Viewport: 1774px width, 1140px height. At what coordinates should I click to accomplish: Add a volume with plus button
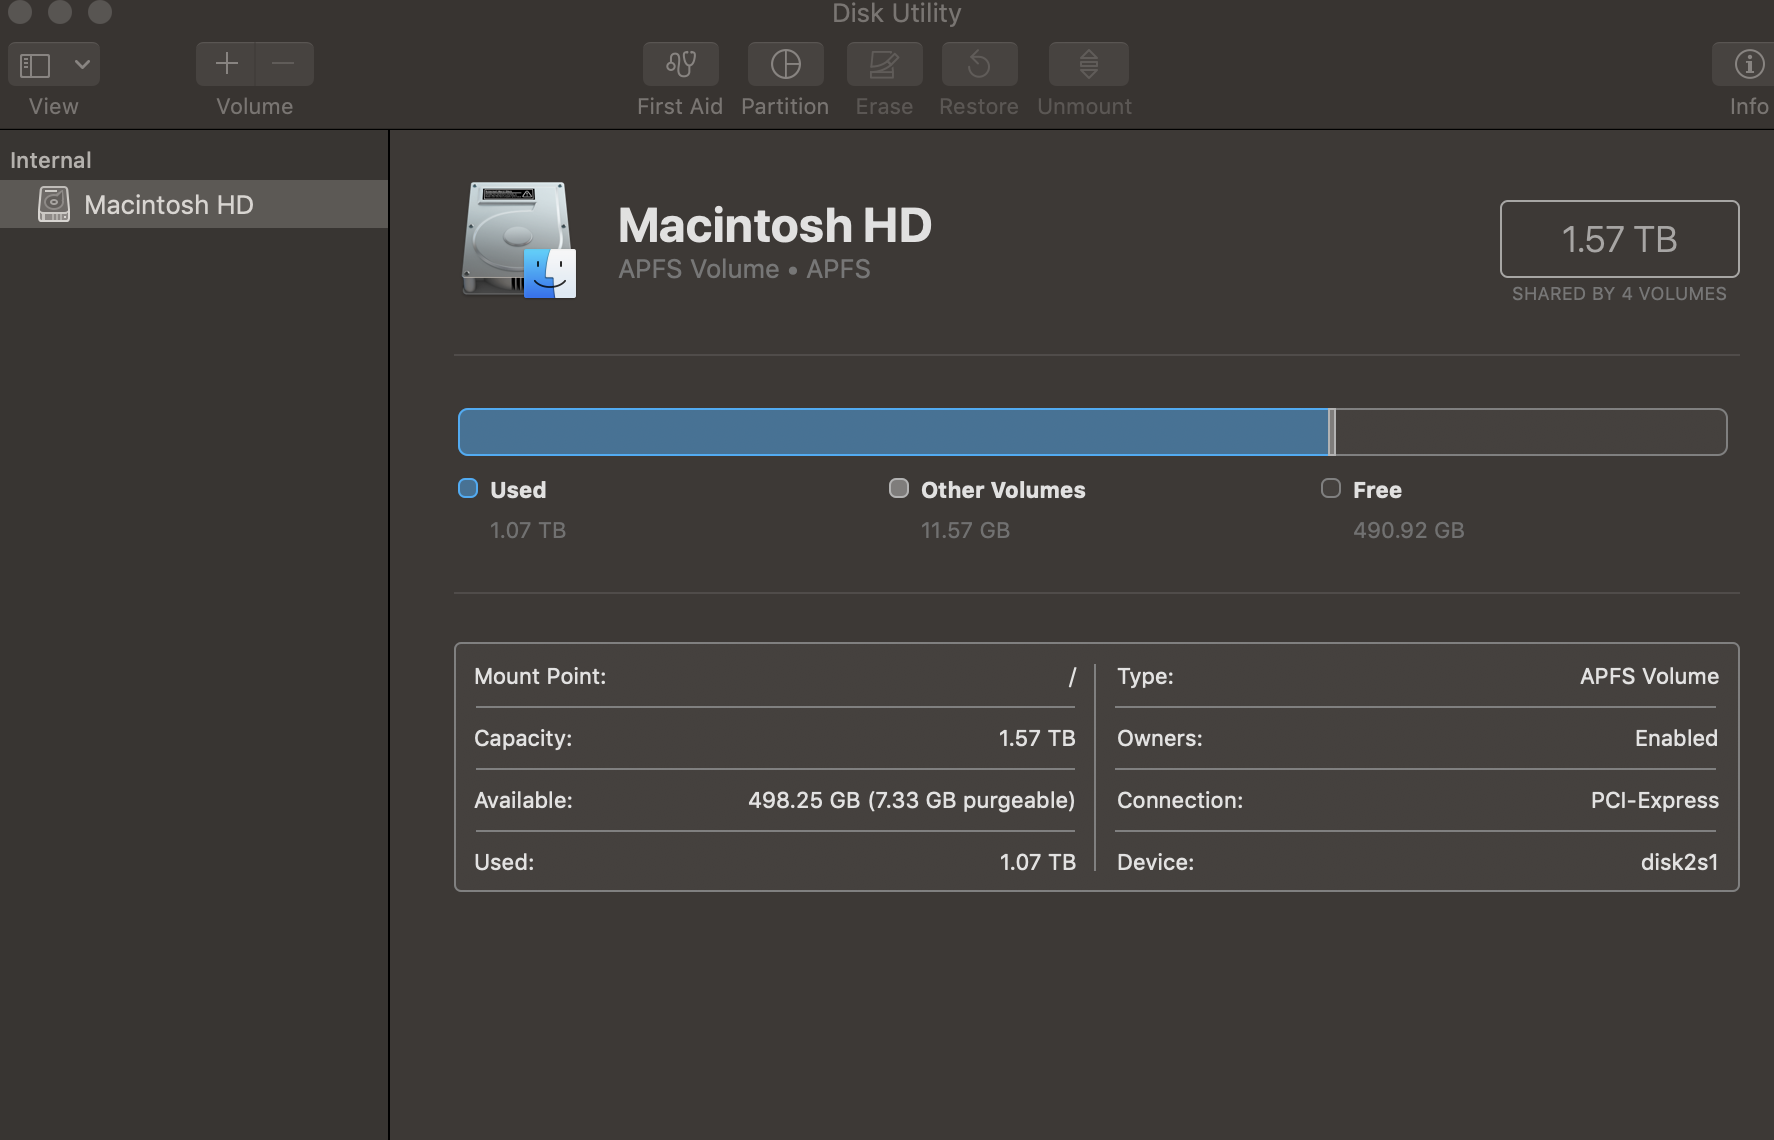226,64
